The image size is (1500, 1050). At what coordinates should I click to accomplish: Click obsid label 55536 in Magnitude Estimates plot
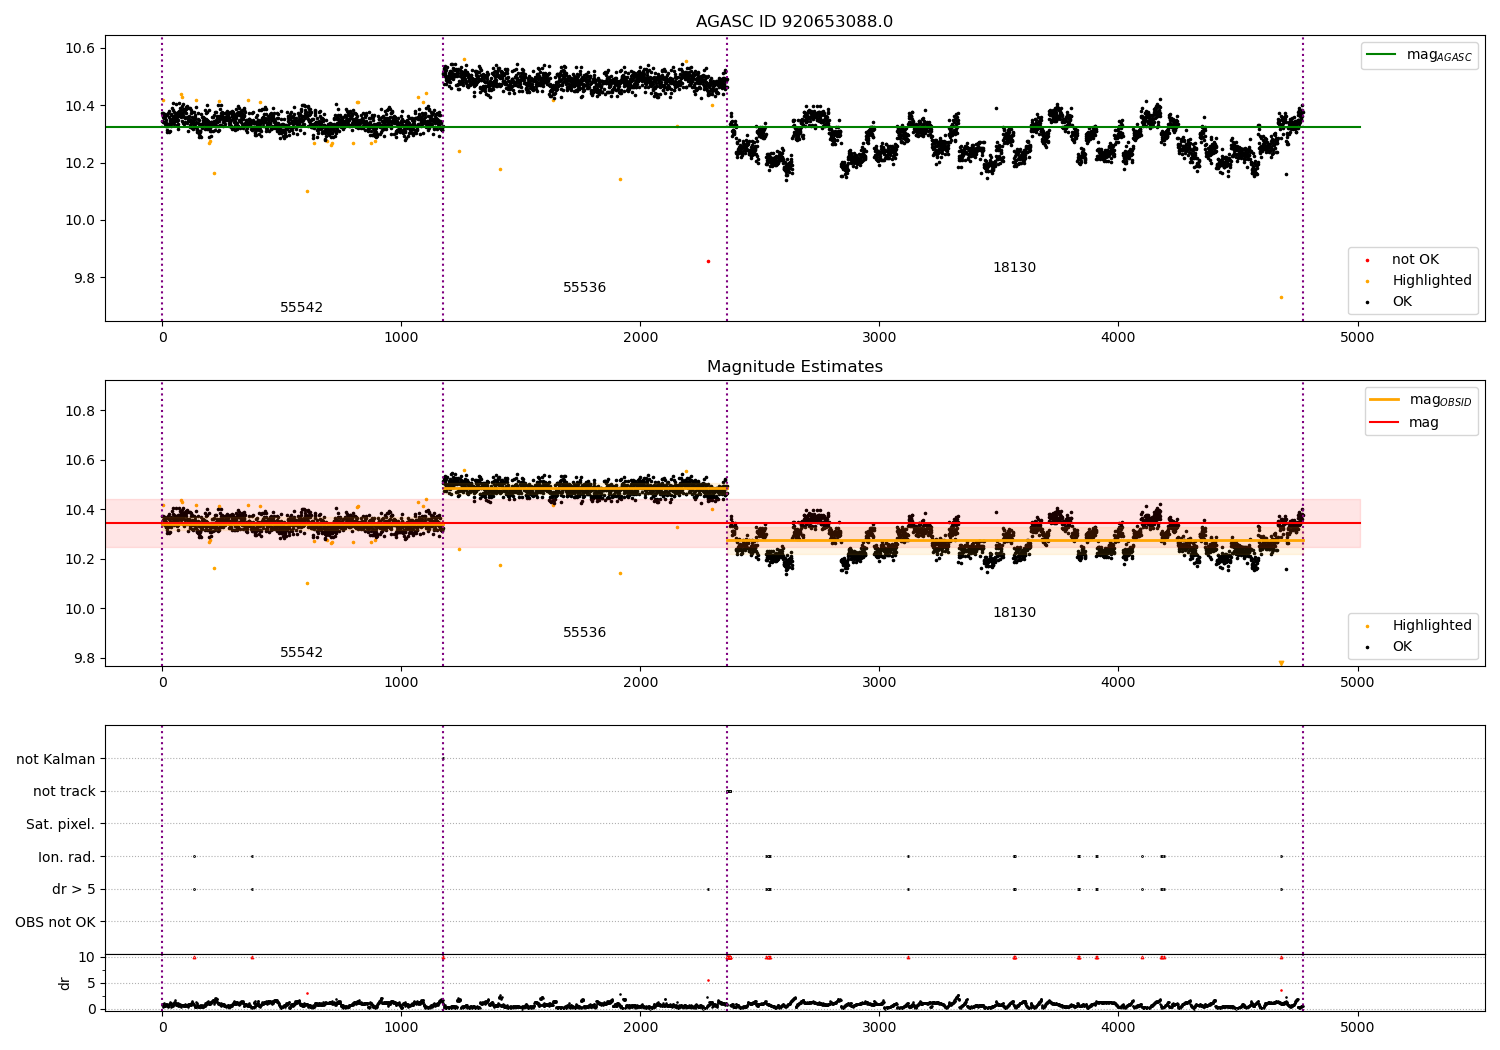(x=584, y=633)
